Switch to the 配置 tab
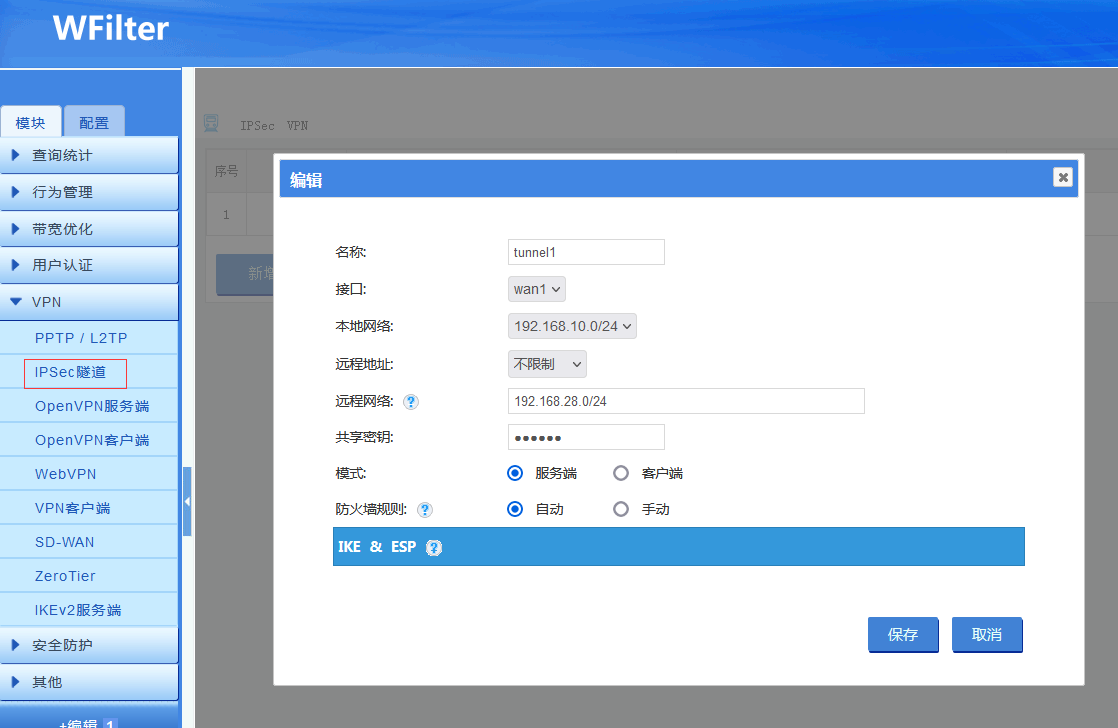 point(94,122)
